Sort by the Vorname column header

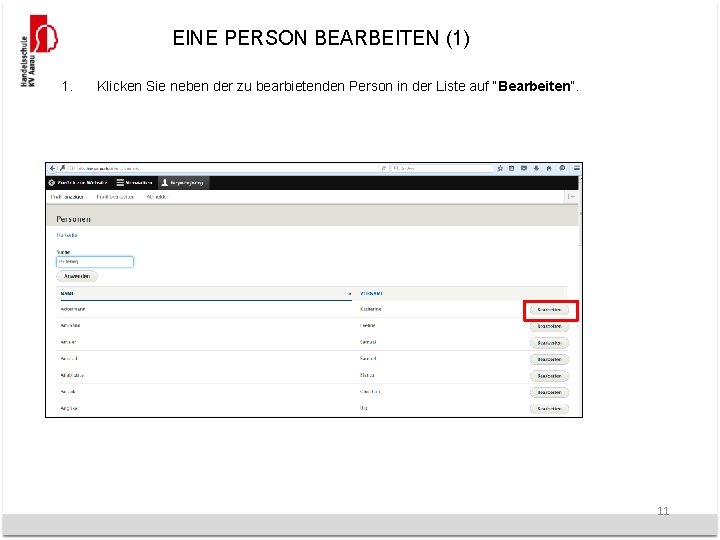(x=371, y=293)
